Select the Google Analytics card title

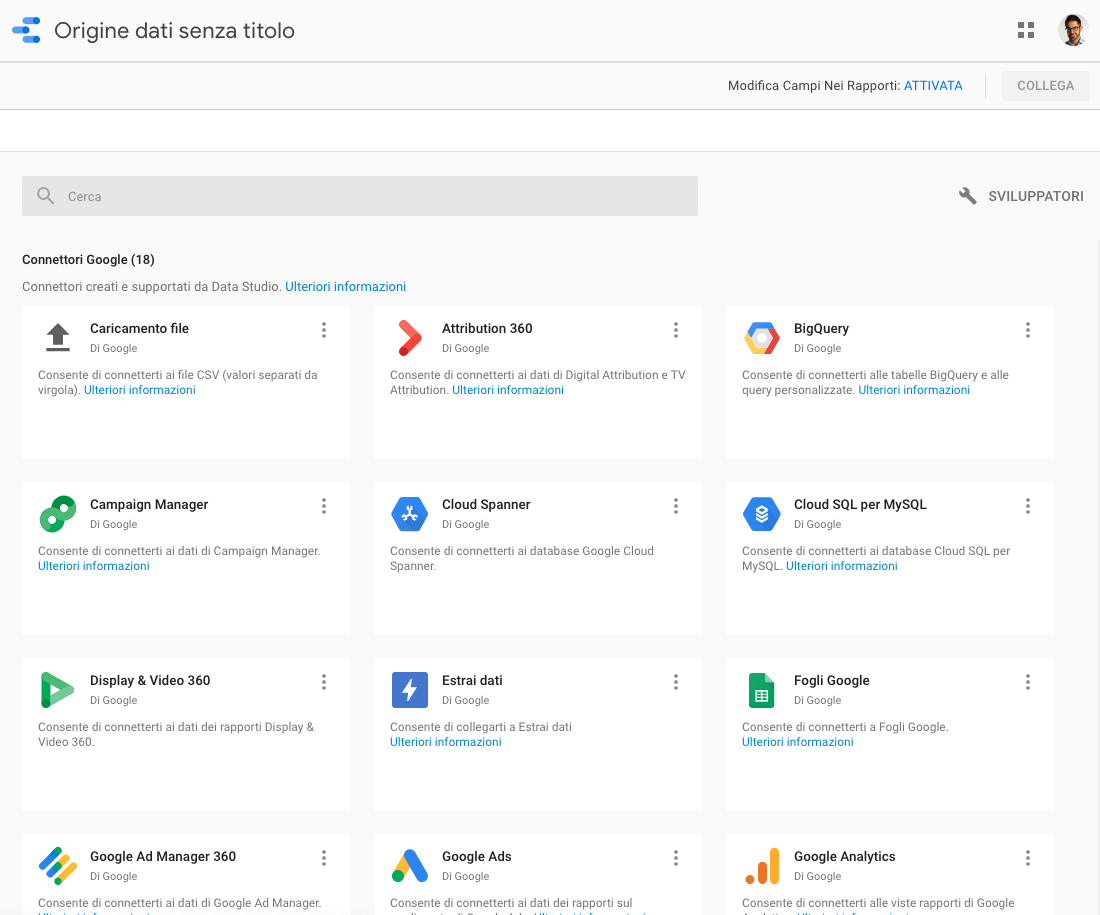pyautogui.click(x=845, y=857)
